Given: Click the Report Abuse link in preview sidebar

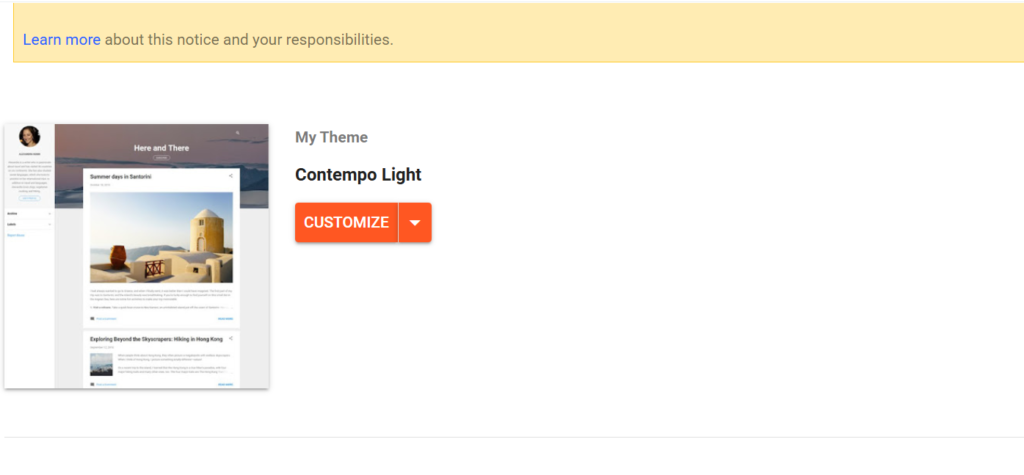Looking at the screenshot, I should pos(16,235).
